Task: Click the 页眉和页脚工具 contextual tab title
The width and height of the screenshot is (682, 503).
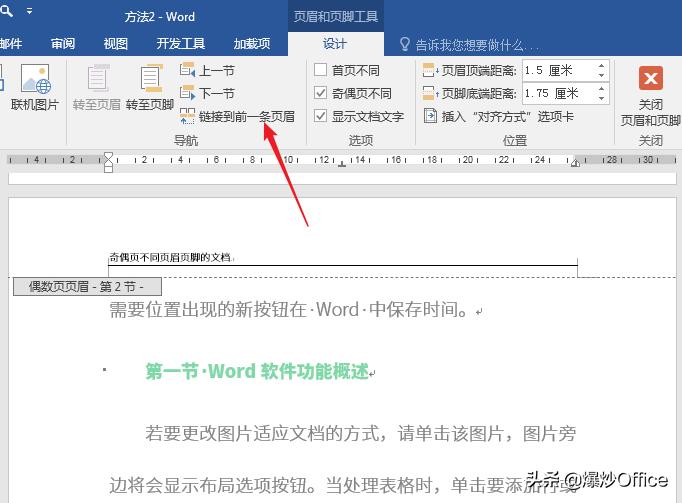Action: [336, 17]
